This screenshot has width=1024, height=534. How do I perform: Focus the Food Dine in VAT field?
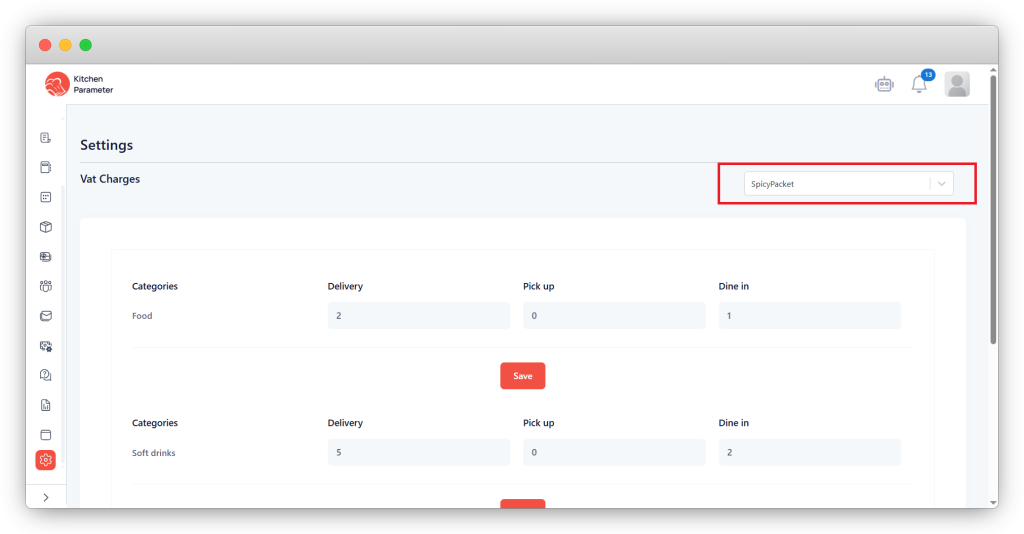tap(809, 316)
